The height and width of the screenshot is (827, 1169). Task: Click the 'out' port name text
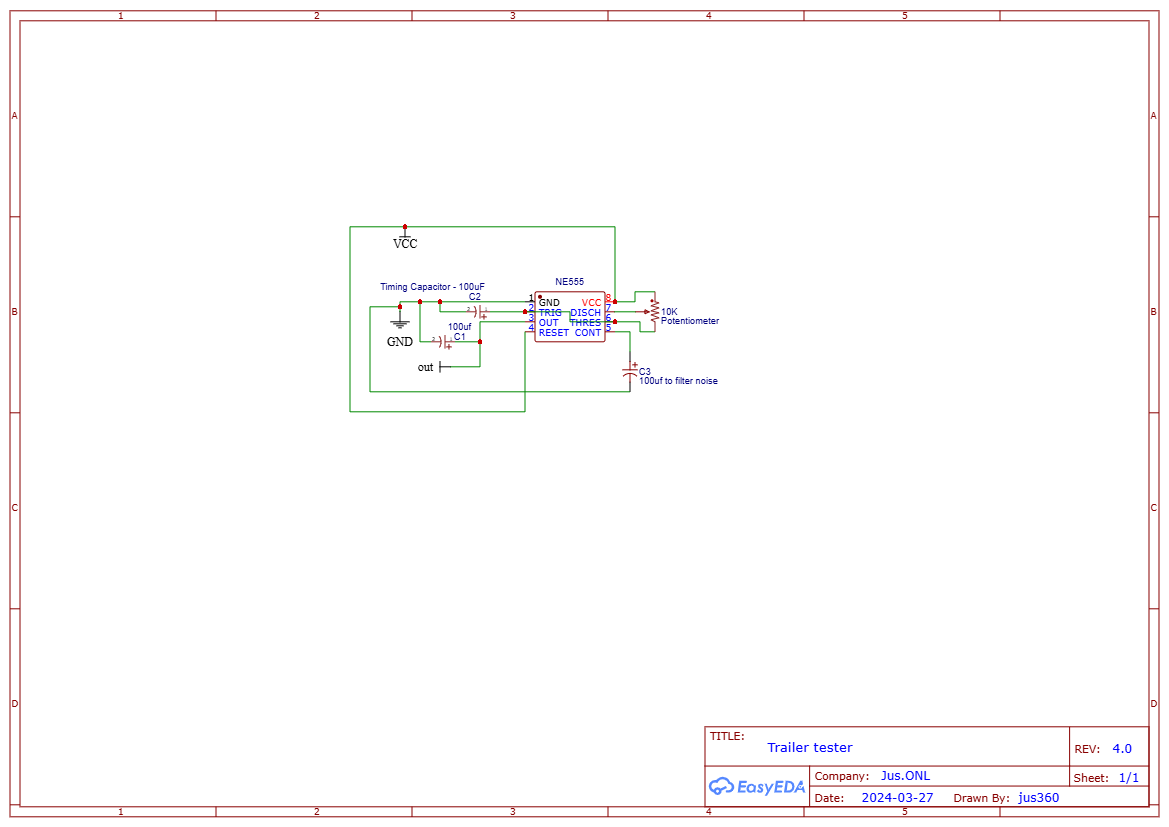point(425,367)
